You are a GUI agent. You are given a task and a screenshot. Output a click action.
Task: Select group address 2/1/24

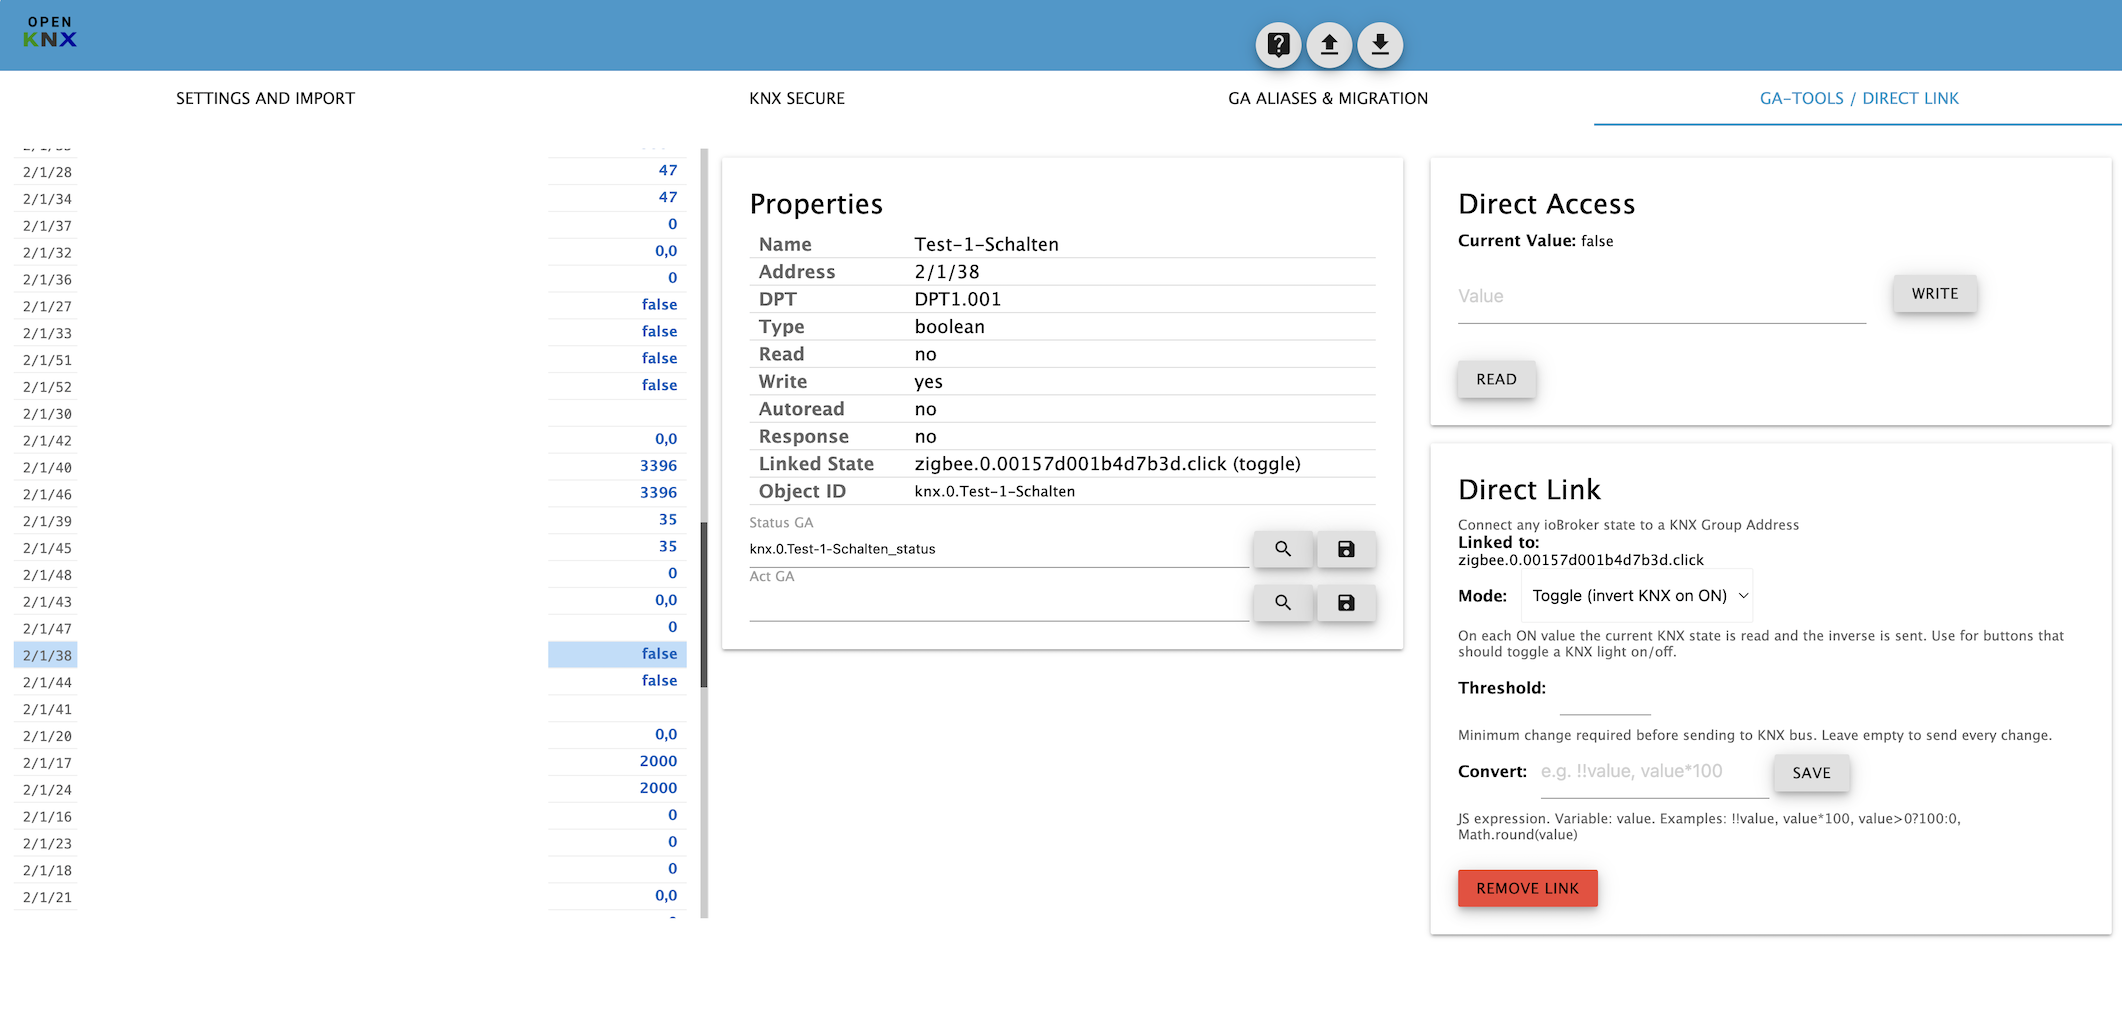pyautogui.click(x=47, y=790)
